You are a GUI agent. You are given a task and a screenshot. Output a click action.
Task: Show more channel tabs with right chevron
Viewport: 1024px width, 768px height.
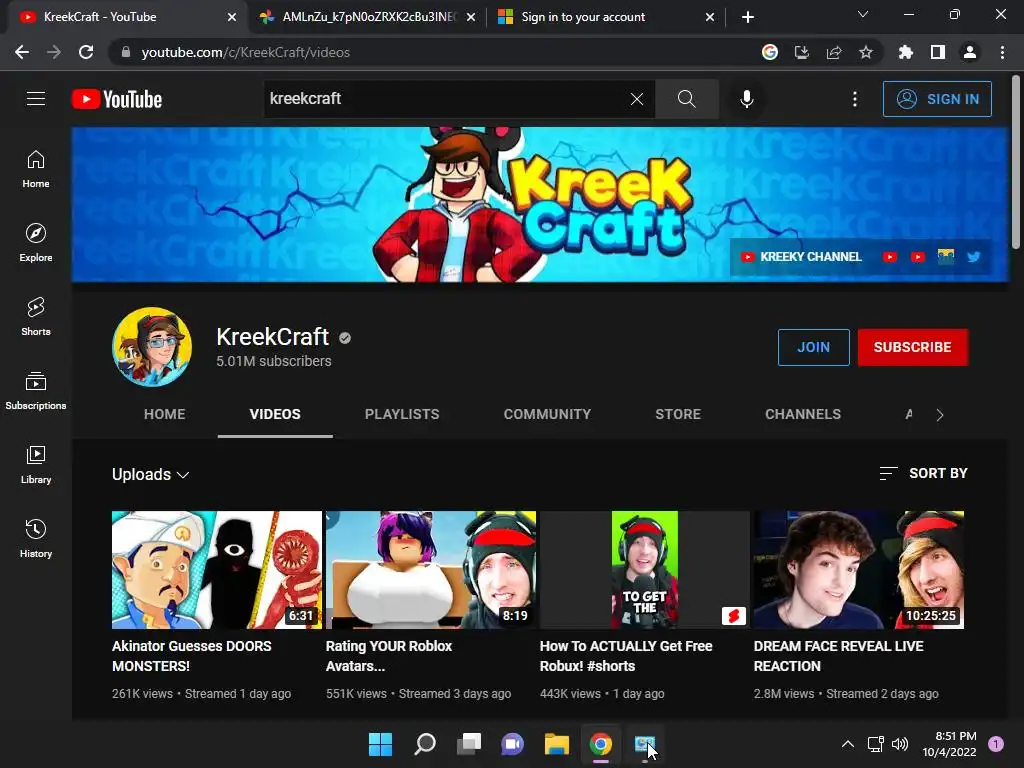[940, 415]
